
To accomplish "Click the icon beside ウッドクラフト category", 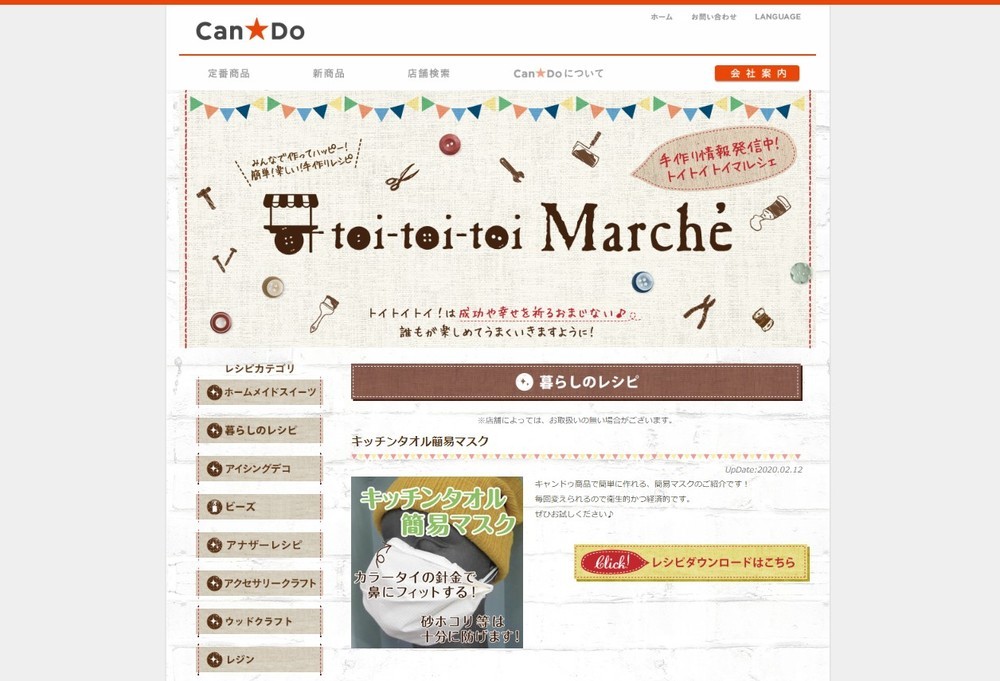I will (x=214, y=621).
